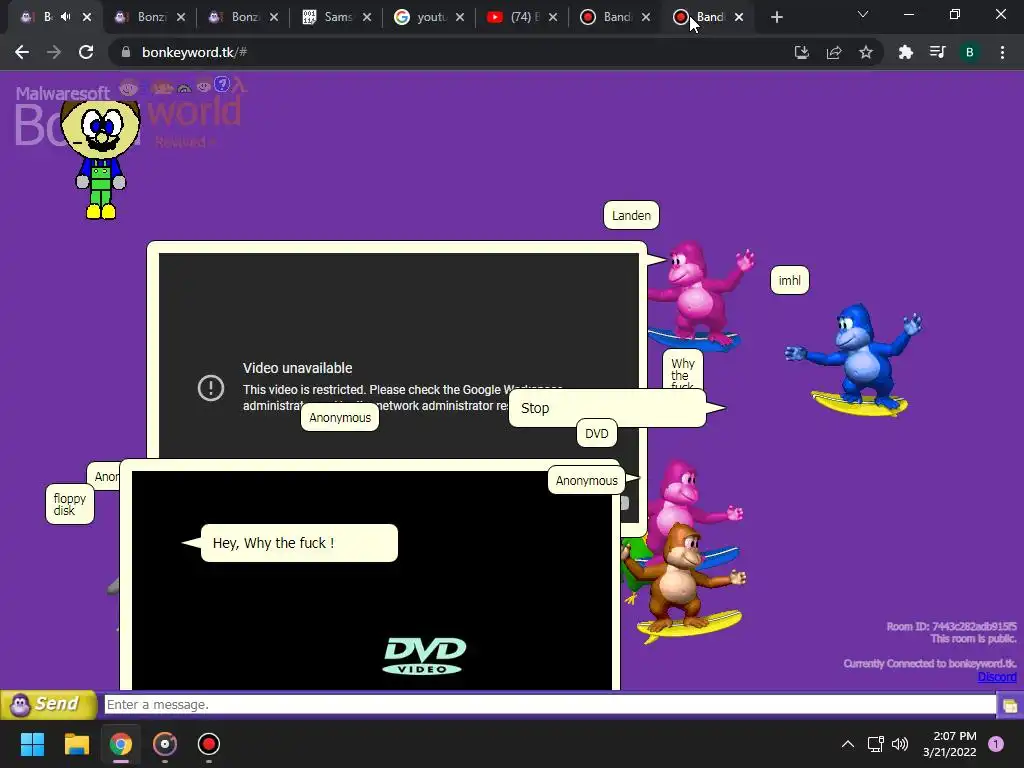This screenshot has height=768, width=1024.
Task: Click the Room ID text
Action: pyautogui.click(x=951, y=626)
